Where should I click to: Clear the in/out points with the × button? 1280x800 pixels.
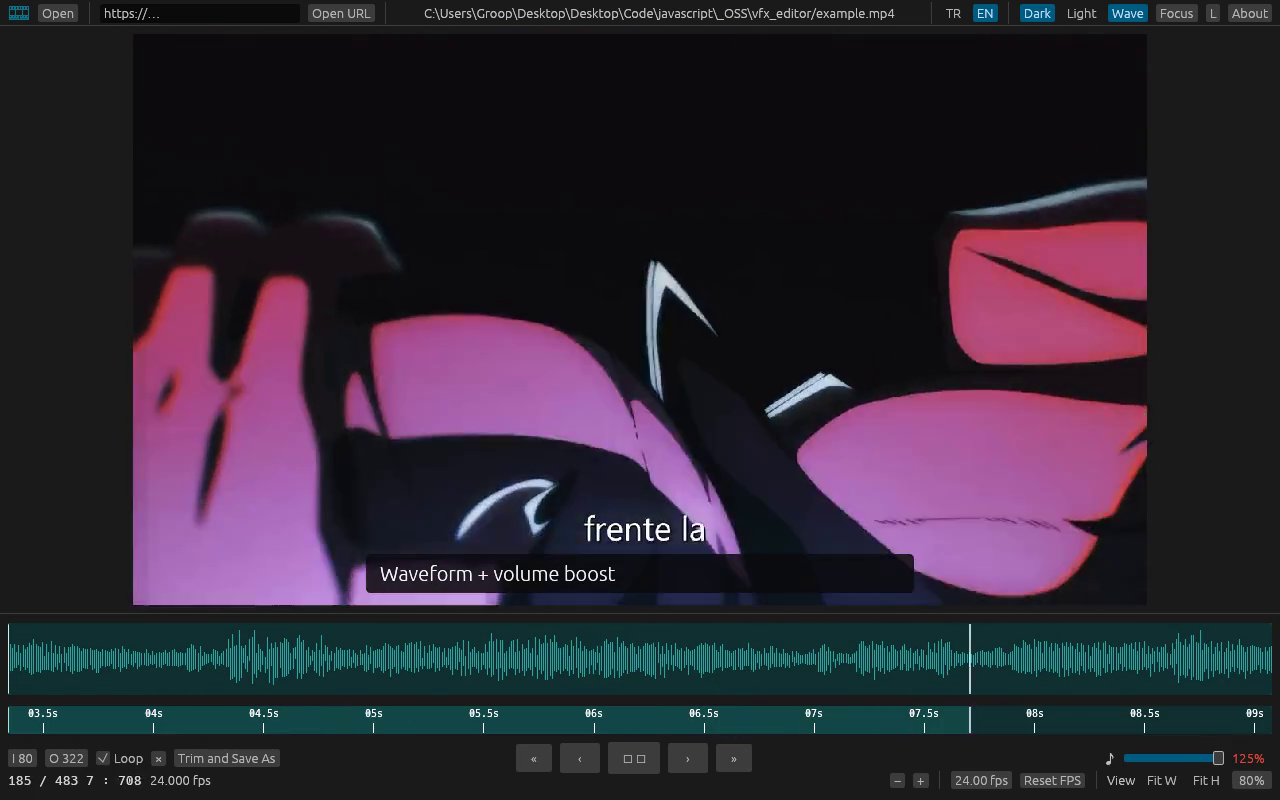(159, 758)
